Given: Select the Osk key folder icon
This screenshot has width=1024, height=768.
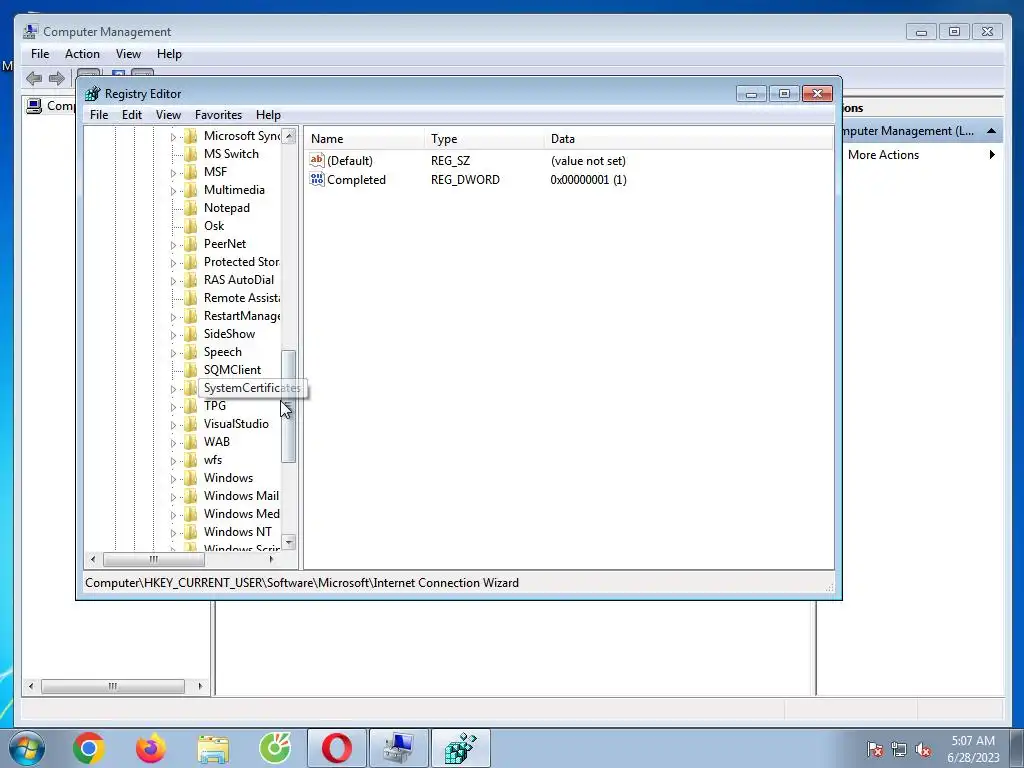Looking at the screenshot, I should 191,226.
